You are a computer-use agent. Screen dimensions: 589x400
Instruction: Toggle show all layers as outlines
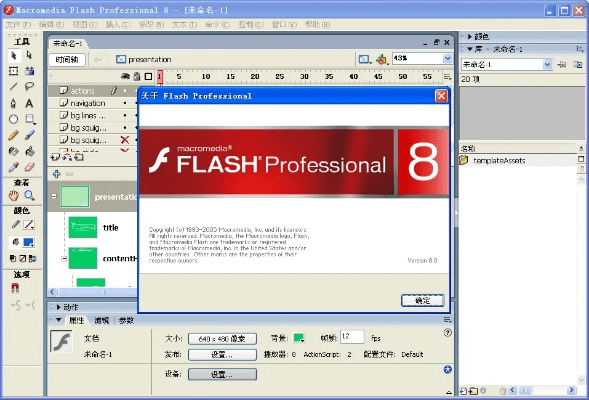coord(149,77)
